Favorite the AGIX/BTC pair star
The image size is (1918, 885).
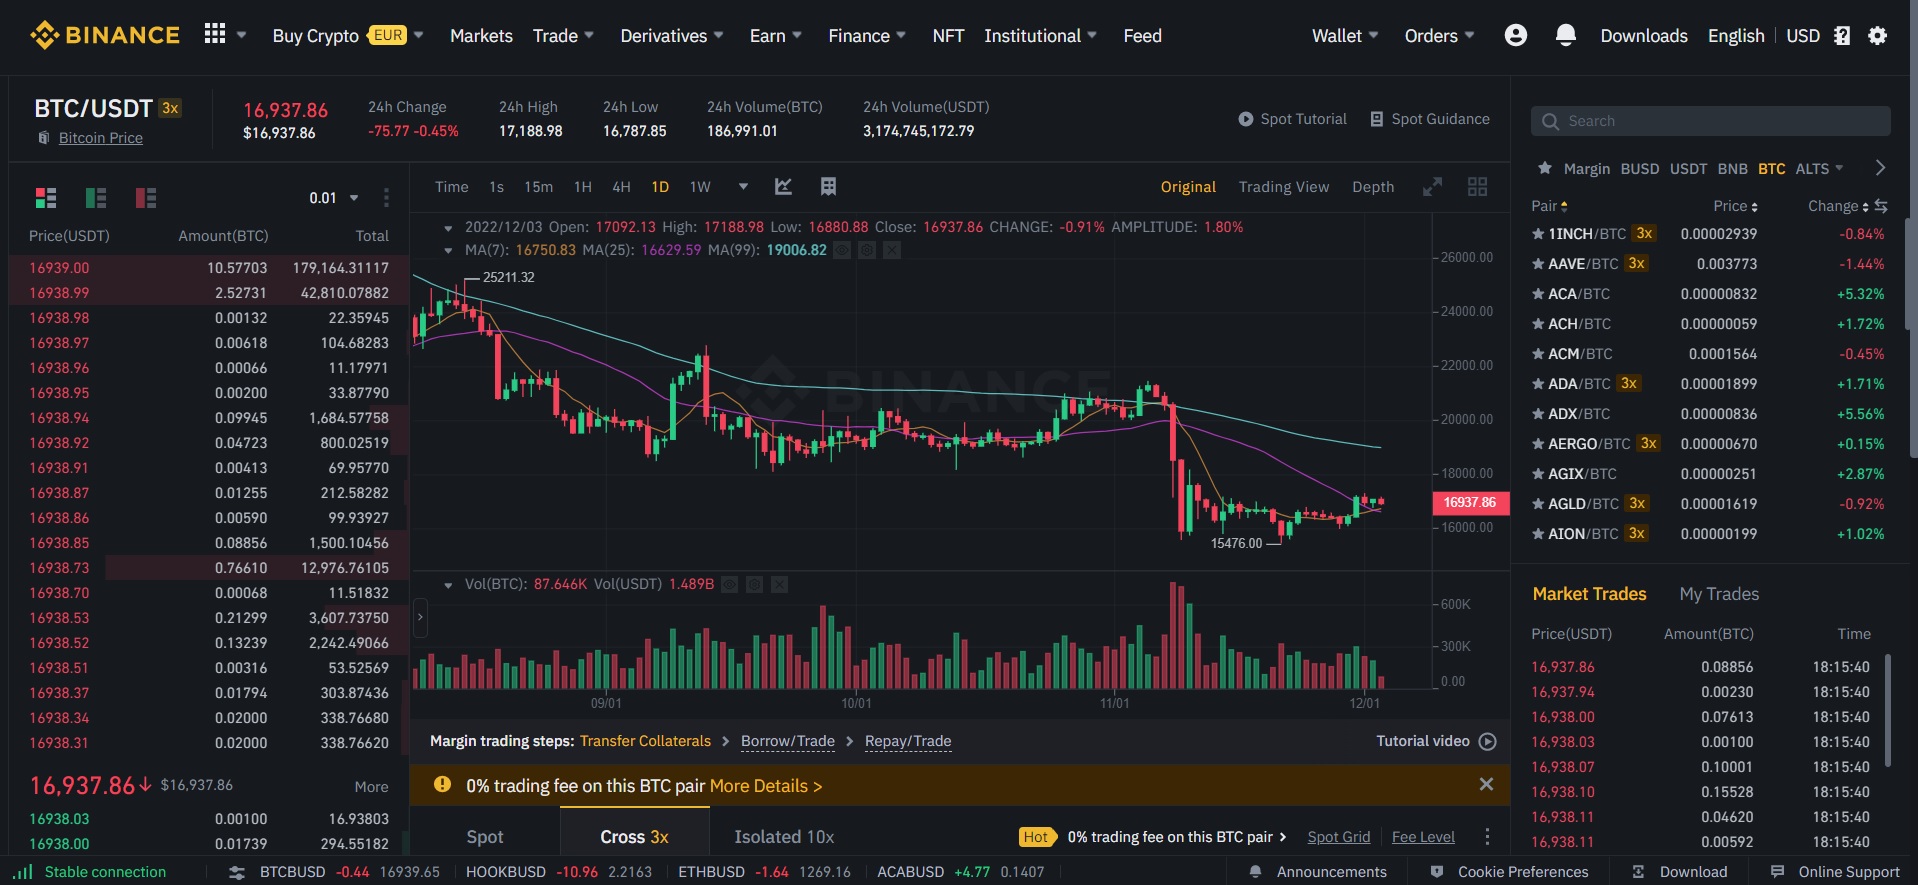pyautogui.click(x=1538, y=474)
